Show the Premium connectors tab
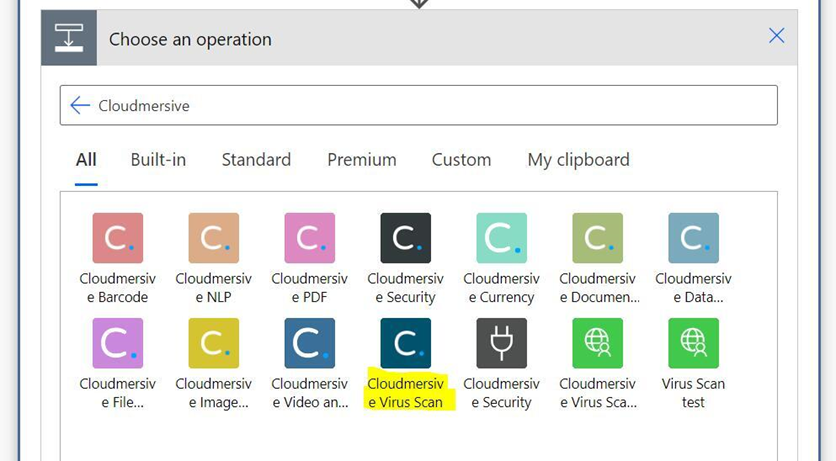The image size is (836, 461). [x=362, y=159]
